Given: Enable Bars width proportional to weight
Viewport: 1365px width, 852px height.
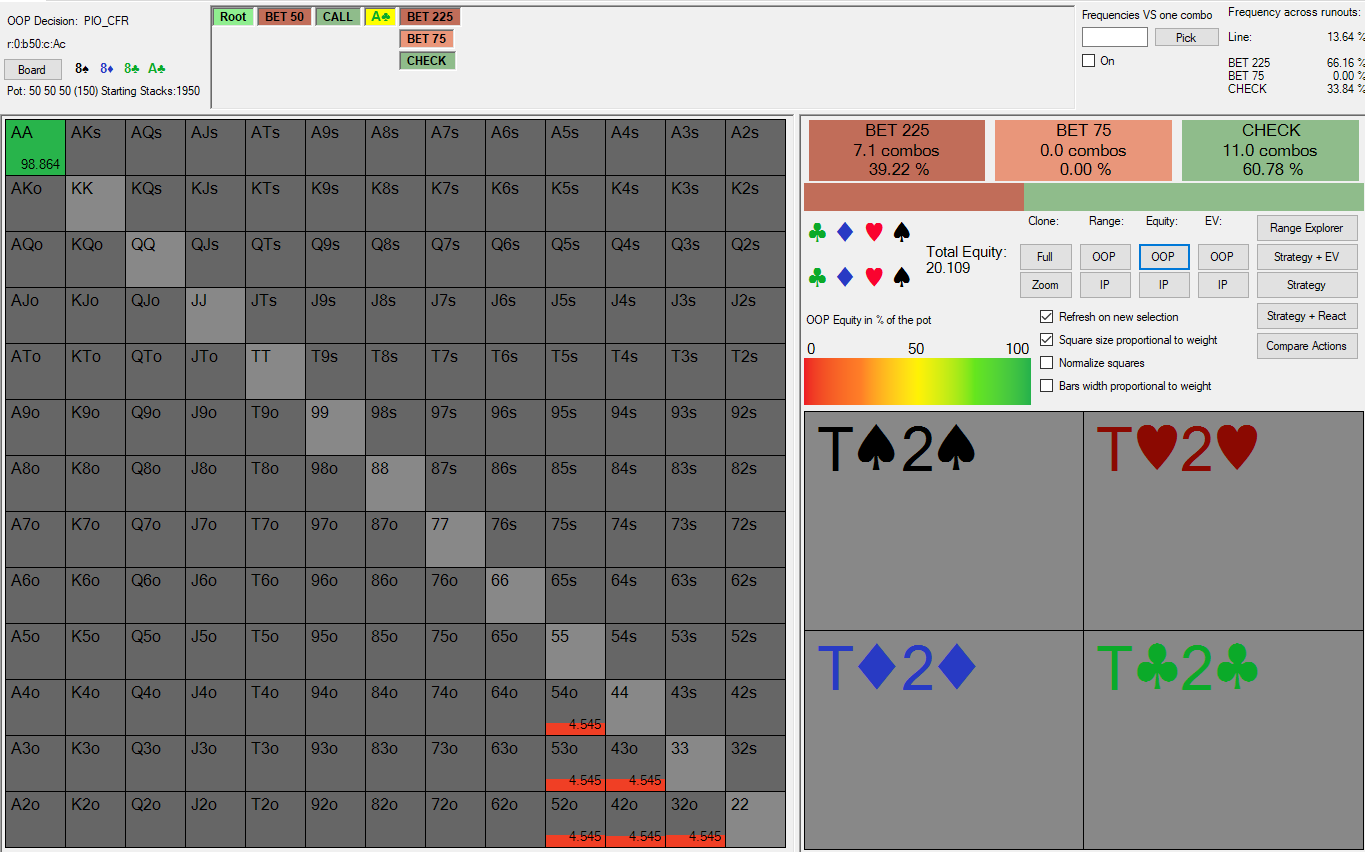Looking at the screenshot, I should point(1047,386).
